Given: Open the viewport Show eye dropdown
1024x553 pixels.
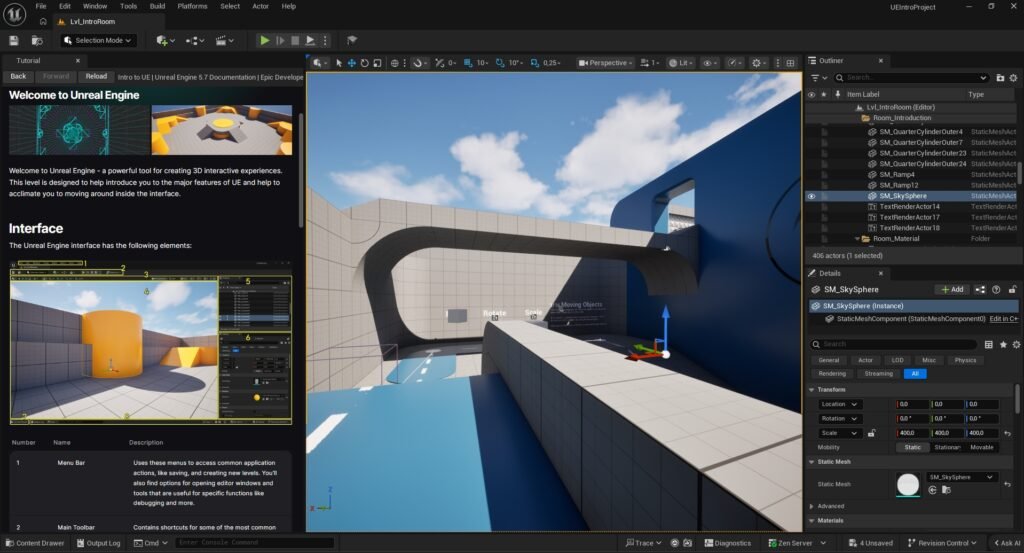Looking at the screenshot, I should (x=709, y=63).
